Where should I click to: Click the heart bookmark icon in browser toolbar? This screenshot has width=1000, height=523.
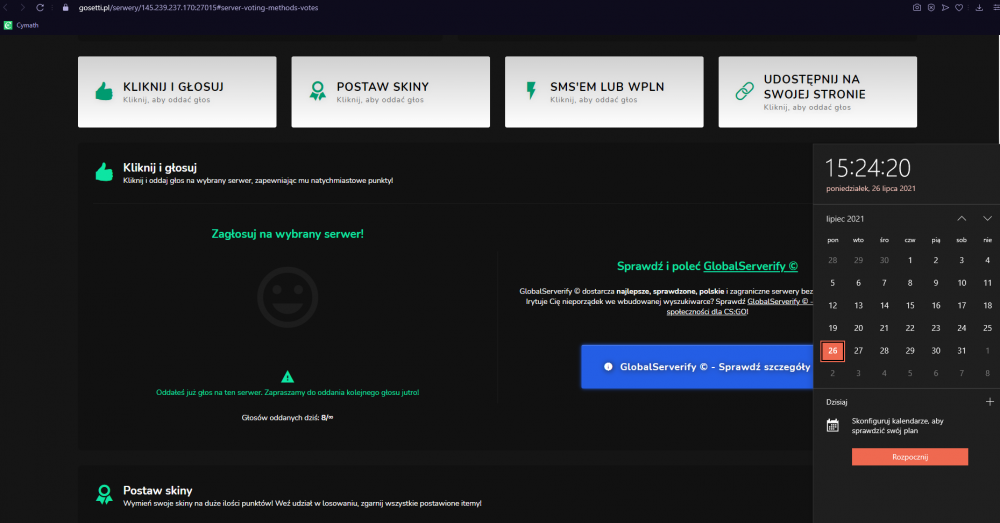pos(959,8)
